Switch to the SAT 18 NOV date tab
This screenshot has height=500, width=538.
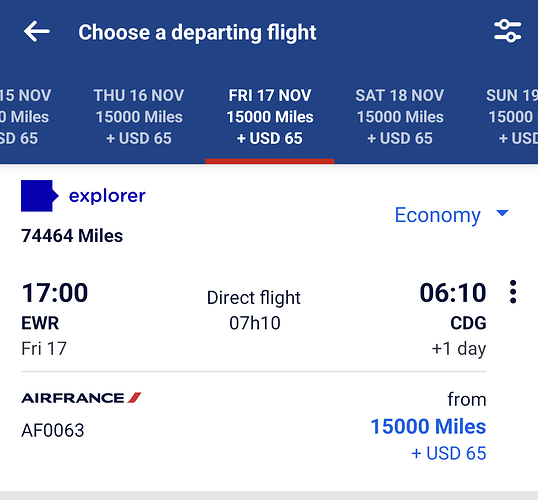pyautogui.click(x=400, y=117)
